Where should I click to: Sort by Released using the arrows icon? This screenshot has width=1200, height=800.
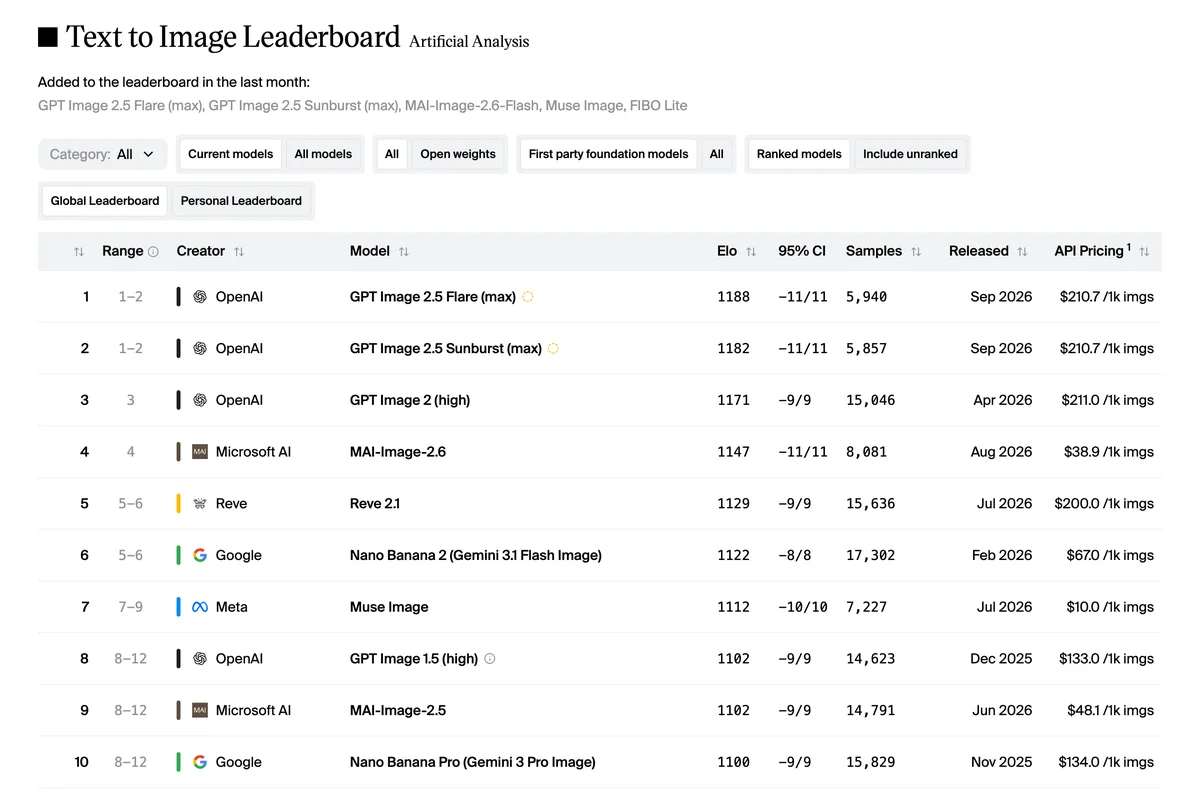(1022, 252)
